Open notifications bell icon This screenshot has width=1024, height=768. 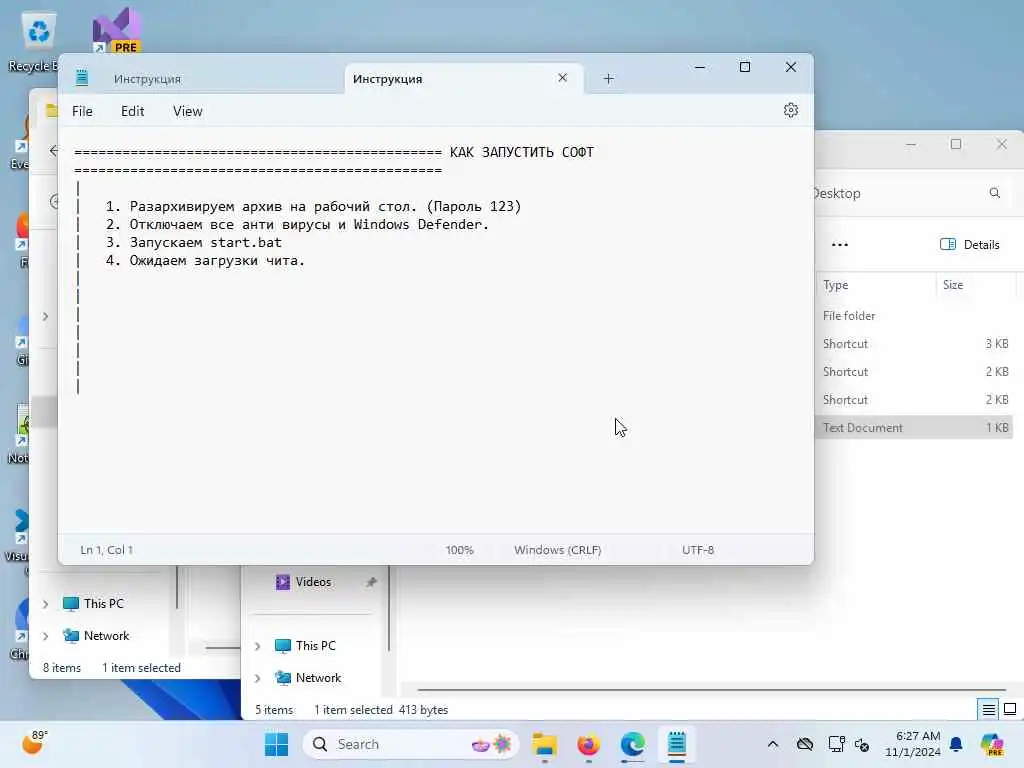pyautogui.click(x=956, y=744)
